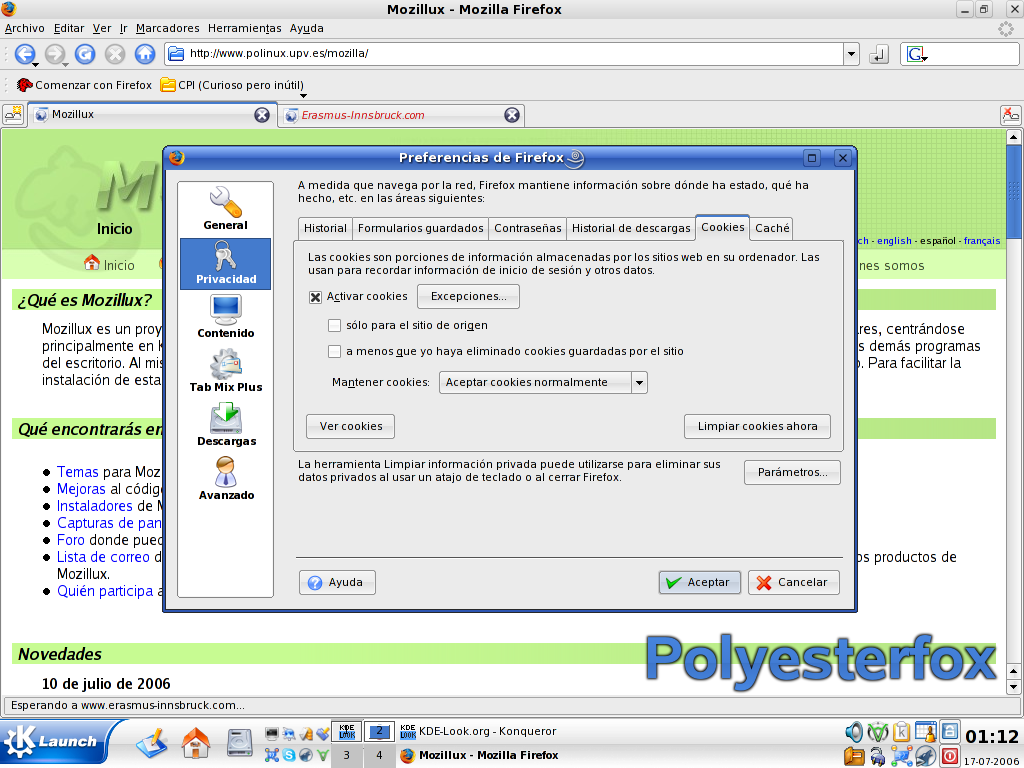Click the KDE Launch menu button

56,743
